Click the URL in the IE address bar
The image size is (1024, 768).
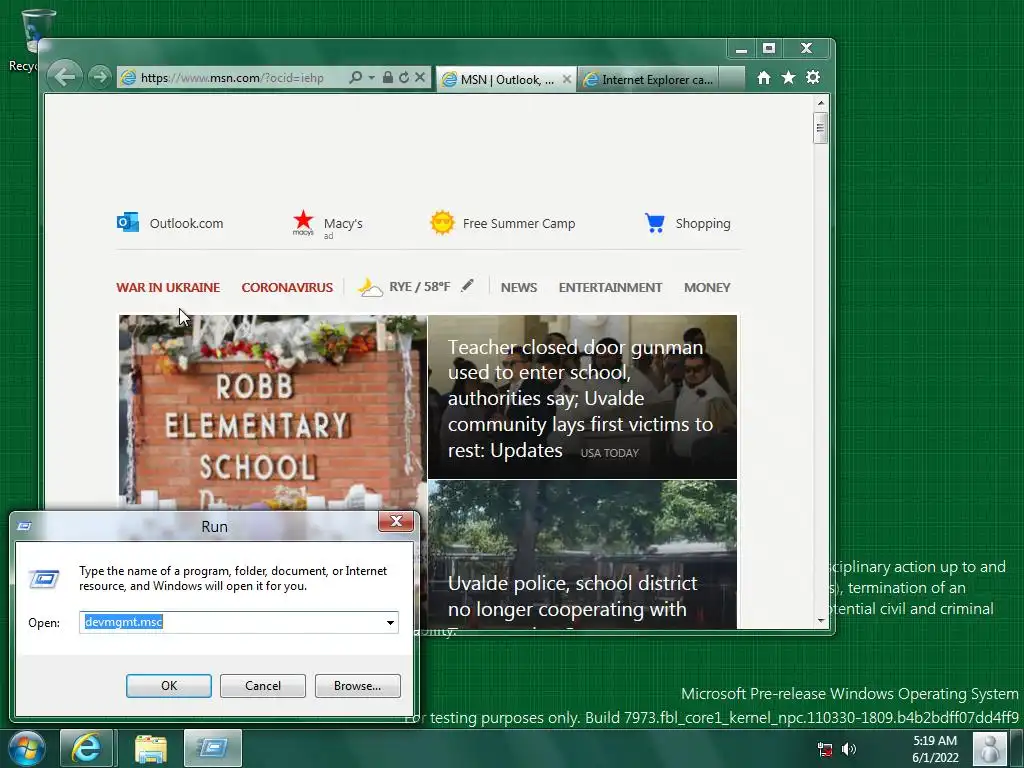click(x=232, y=78)
